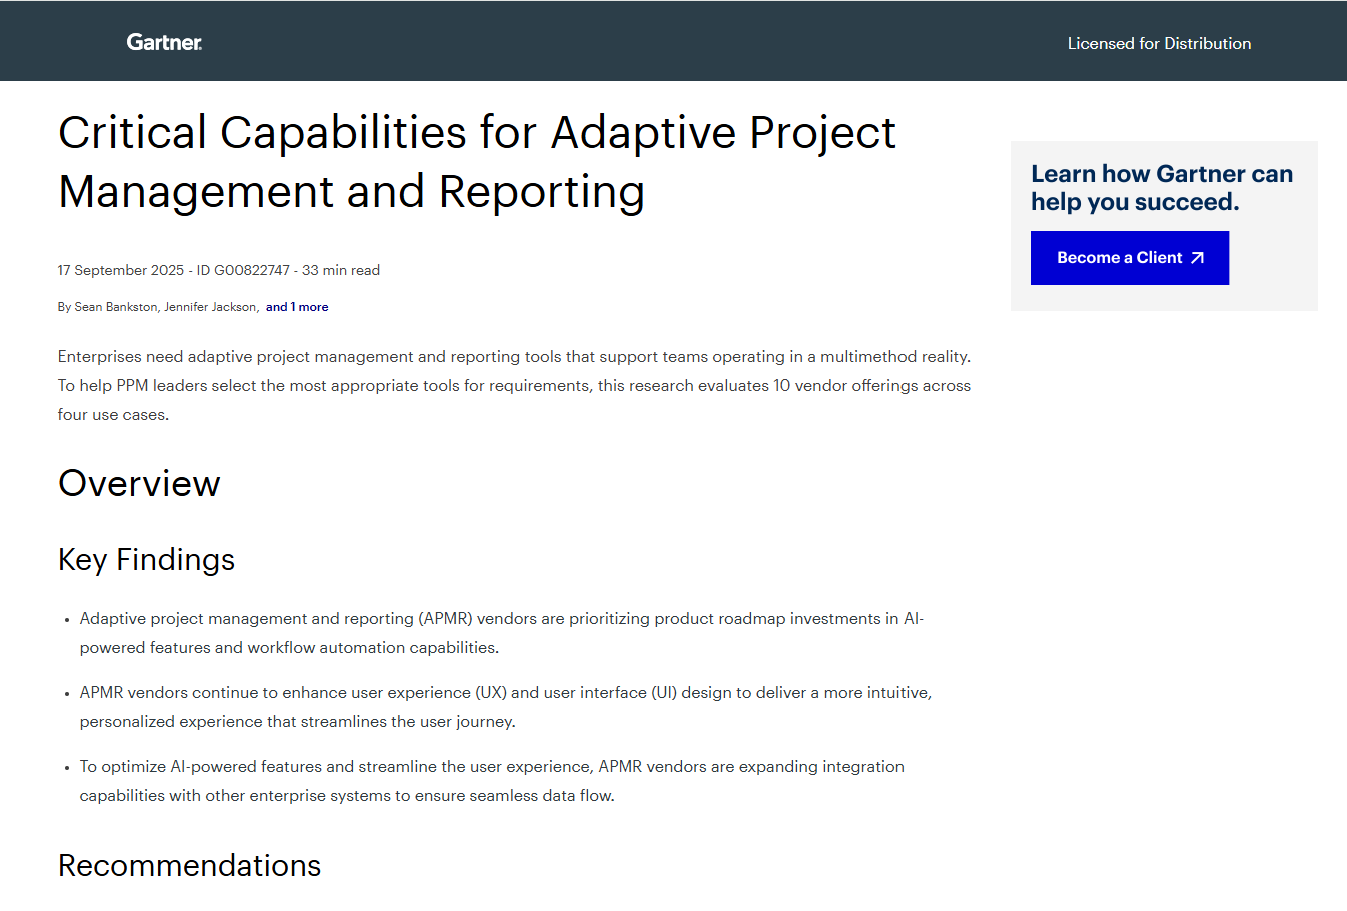Viewport: 1347px width, 911px height.
Task: Select the bullet about integration capabilities
Action: pyautogui.click(x=492, y=780)
